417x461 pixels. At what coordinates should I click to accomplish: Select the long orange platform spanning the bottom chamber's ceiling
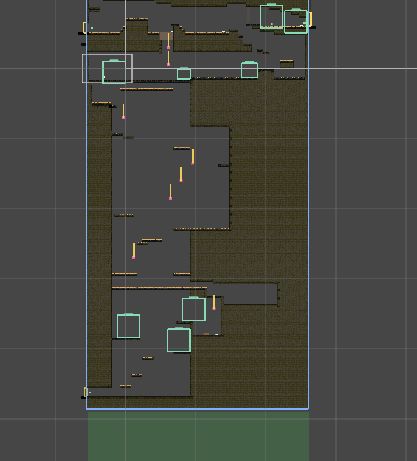click(159, 287)
